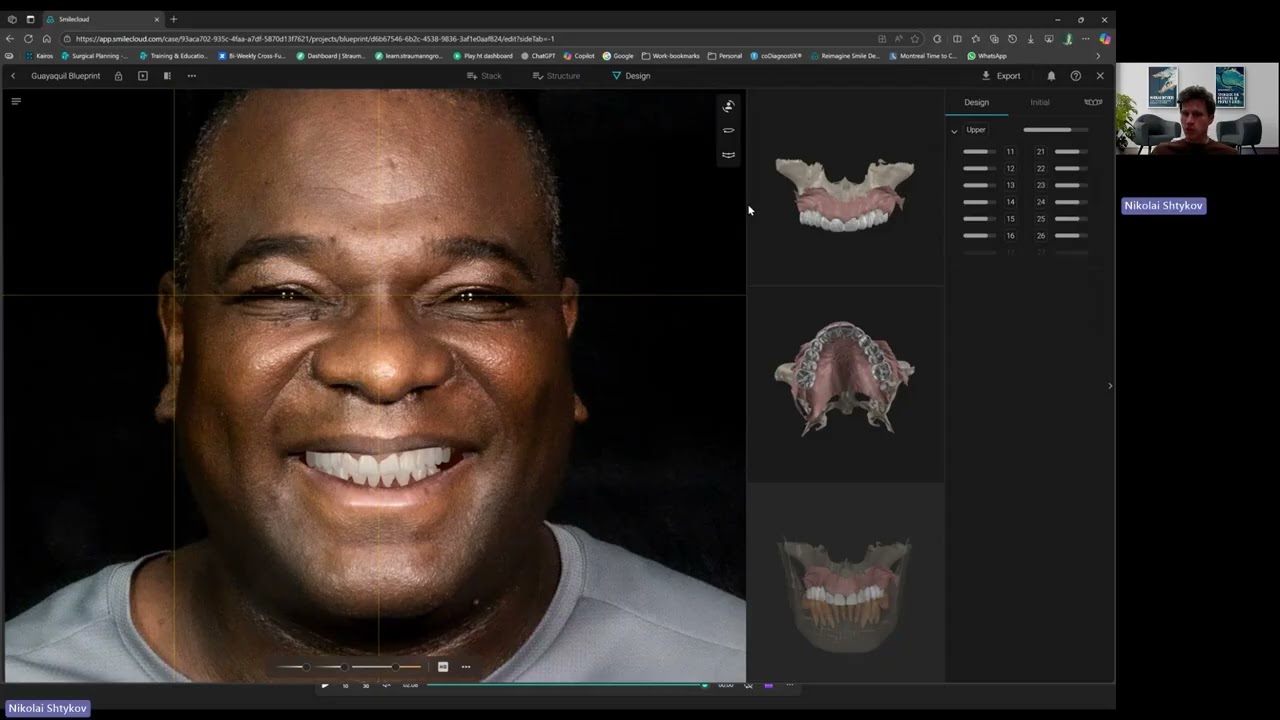The image size is (1280, 720).
Task: Open the Copilot icon in browser toolbar
Action: [x=1104, y=39]
